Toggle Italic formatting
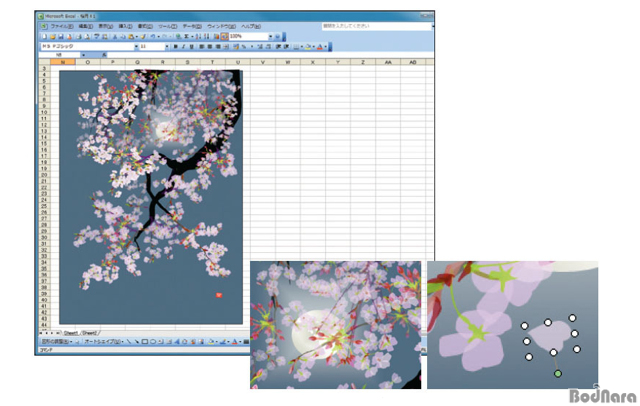Screen dimensions: 640x406 coord(183,47)
